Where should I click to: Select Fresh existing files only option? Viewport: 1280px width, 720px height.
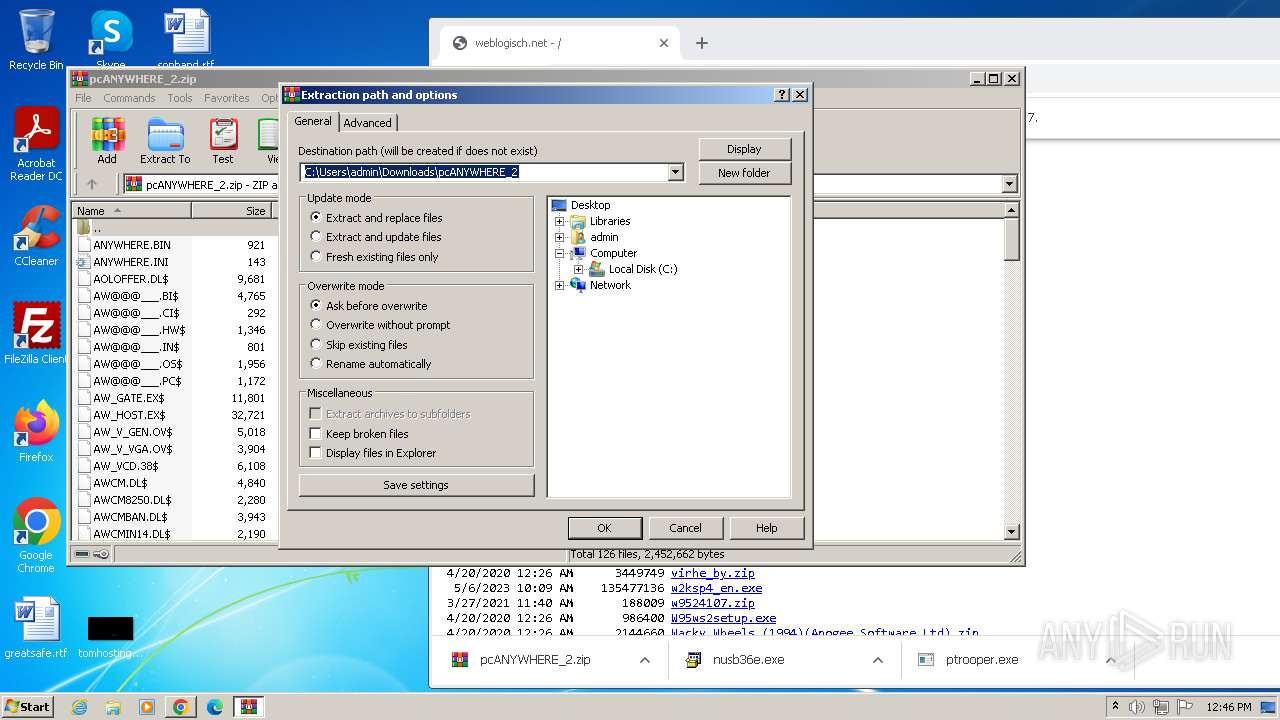click(374, 257)
